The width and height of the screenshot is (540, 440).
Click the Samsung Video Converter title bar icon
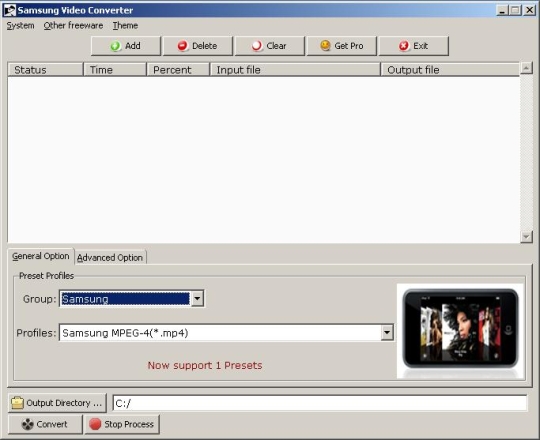click(x=10, y=10)
